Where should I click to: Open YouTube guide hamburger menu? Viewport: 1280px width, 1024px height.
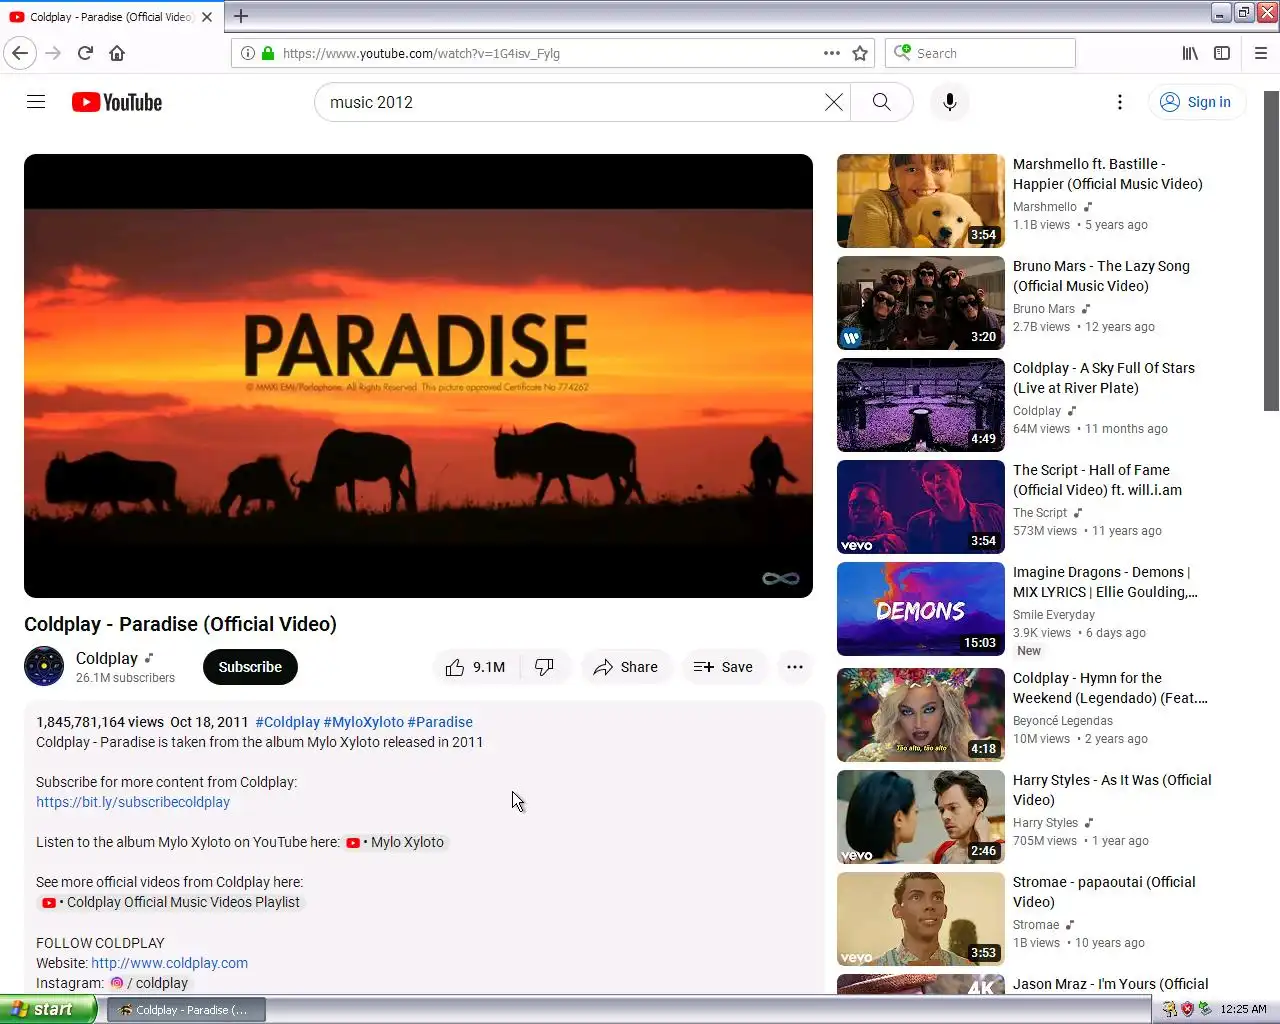coord(36,102)
